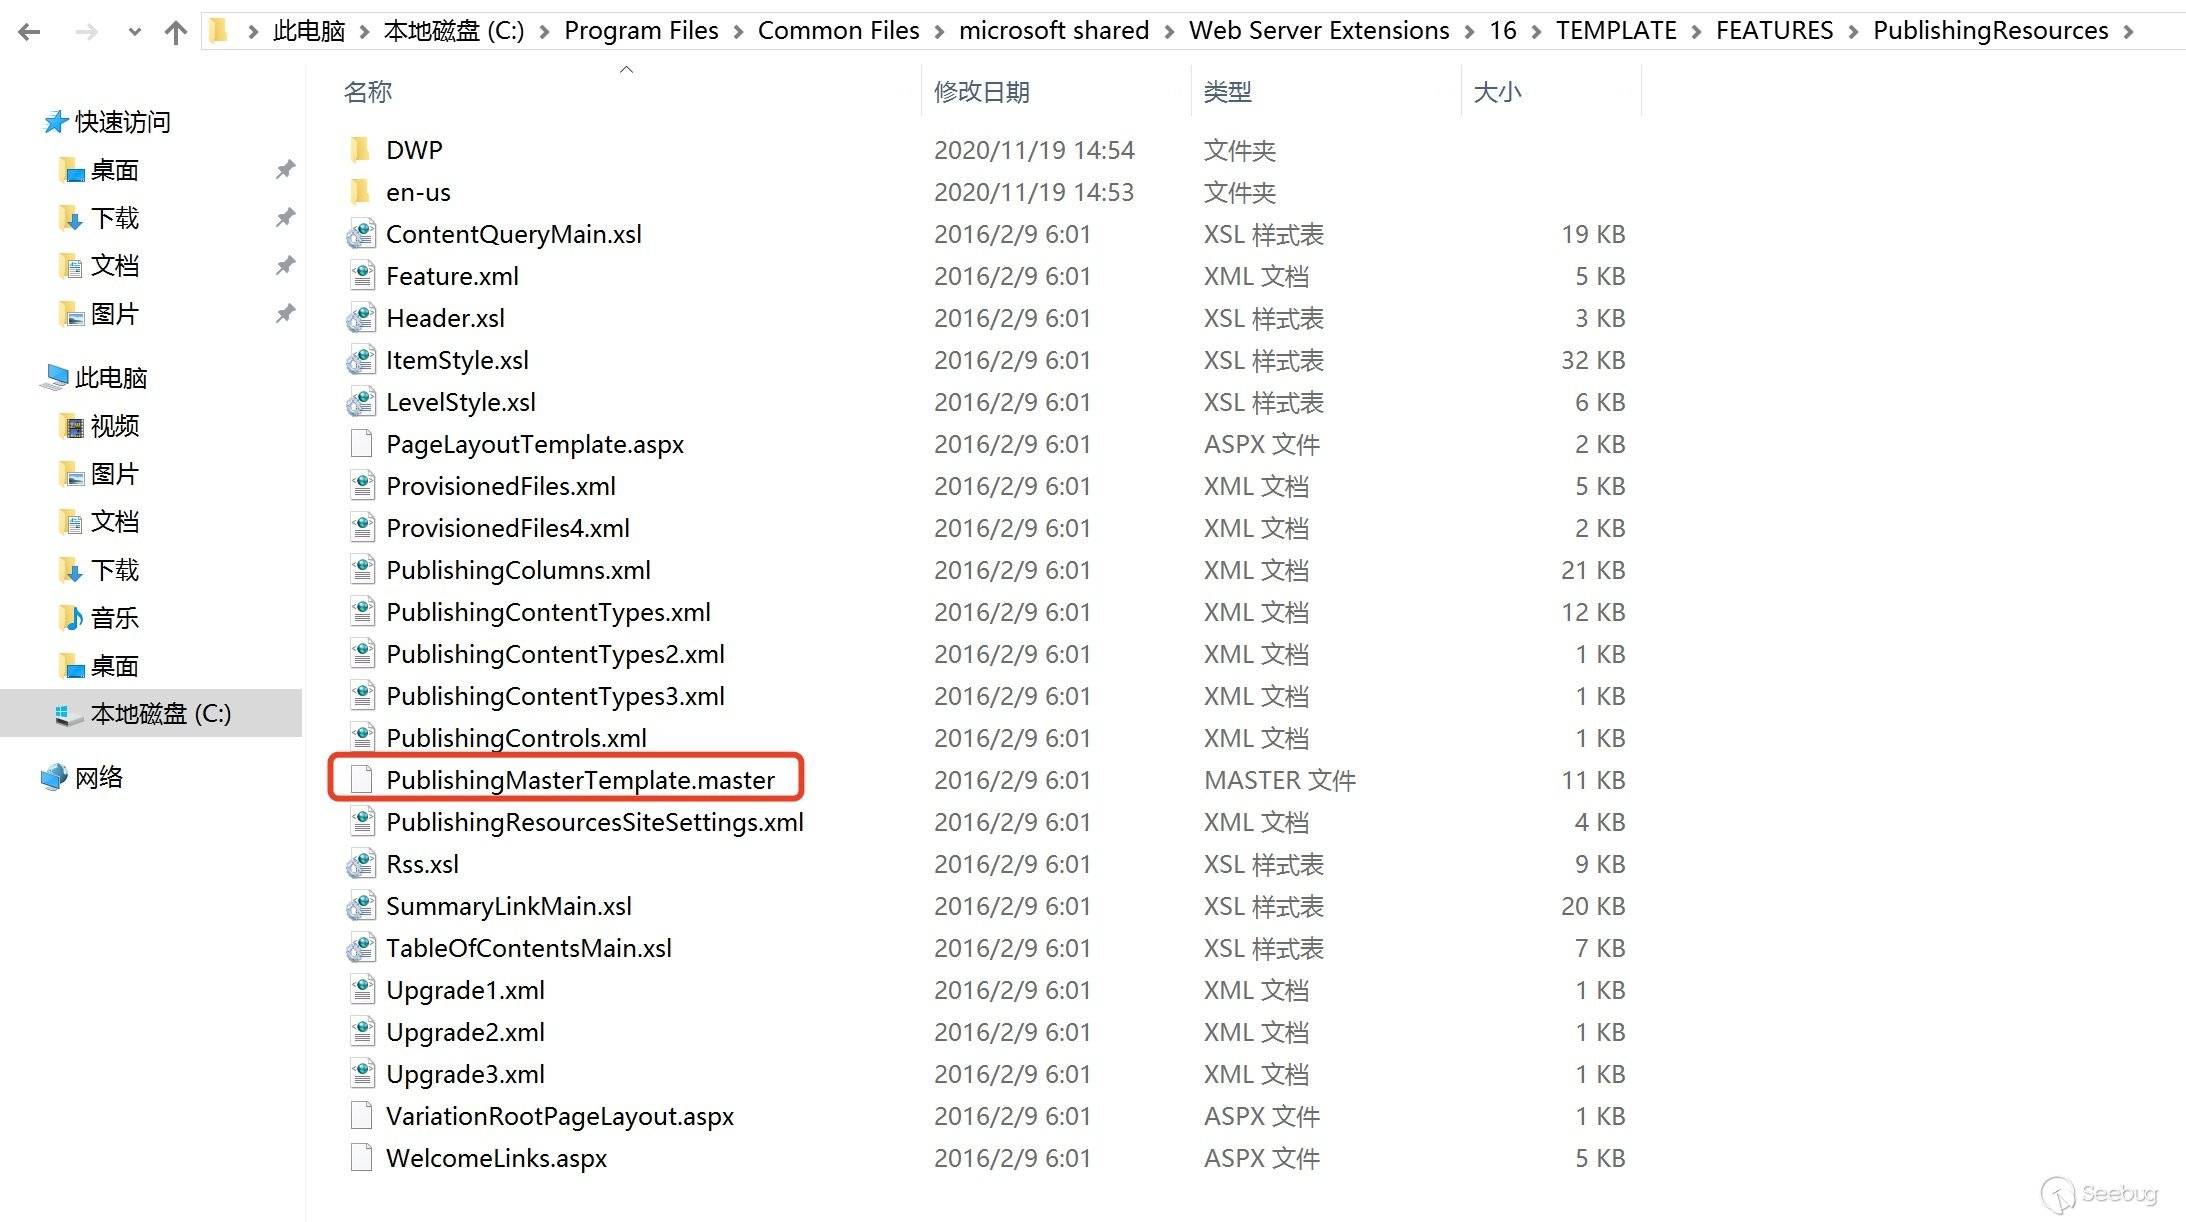Select 本地磁盘 (C:) in navigation pane
This screenshot has height=1222, width=2186.
[160, 713]
